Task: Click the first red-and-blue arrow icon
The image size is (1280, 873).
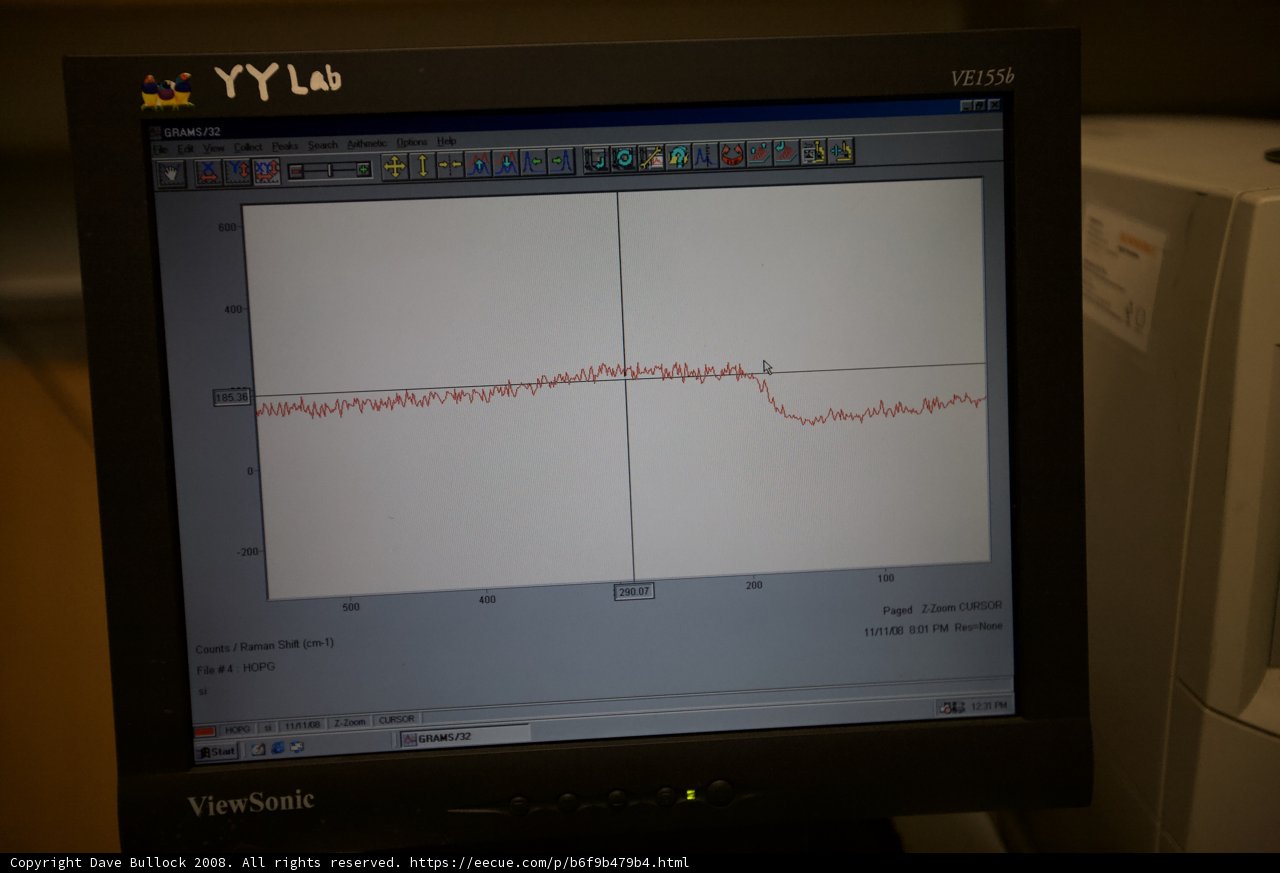Action: [759, 153]
